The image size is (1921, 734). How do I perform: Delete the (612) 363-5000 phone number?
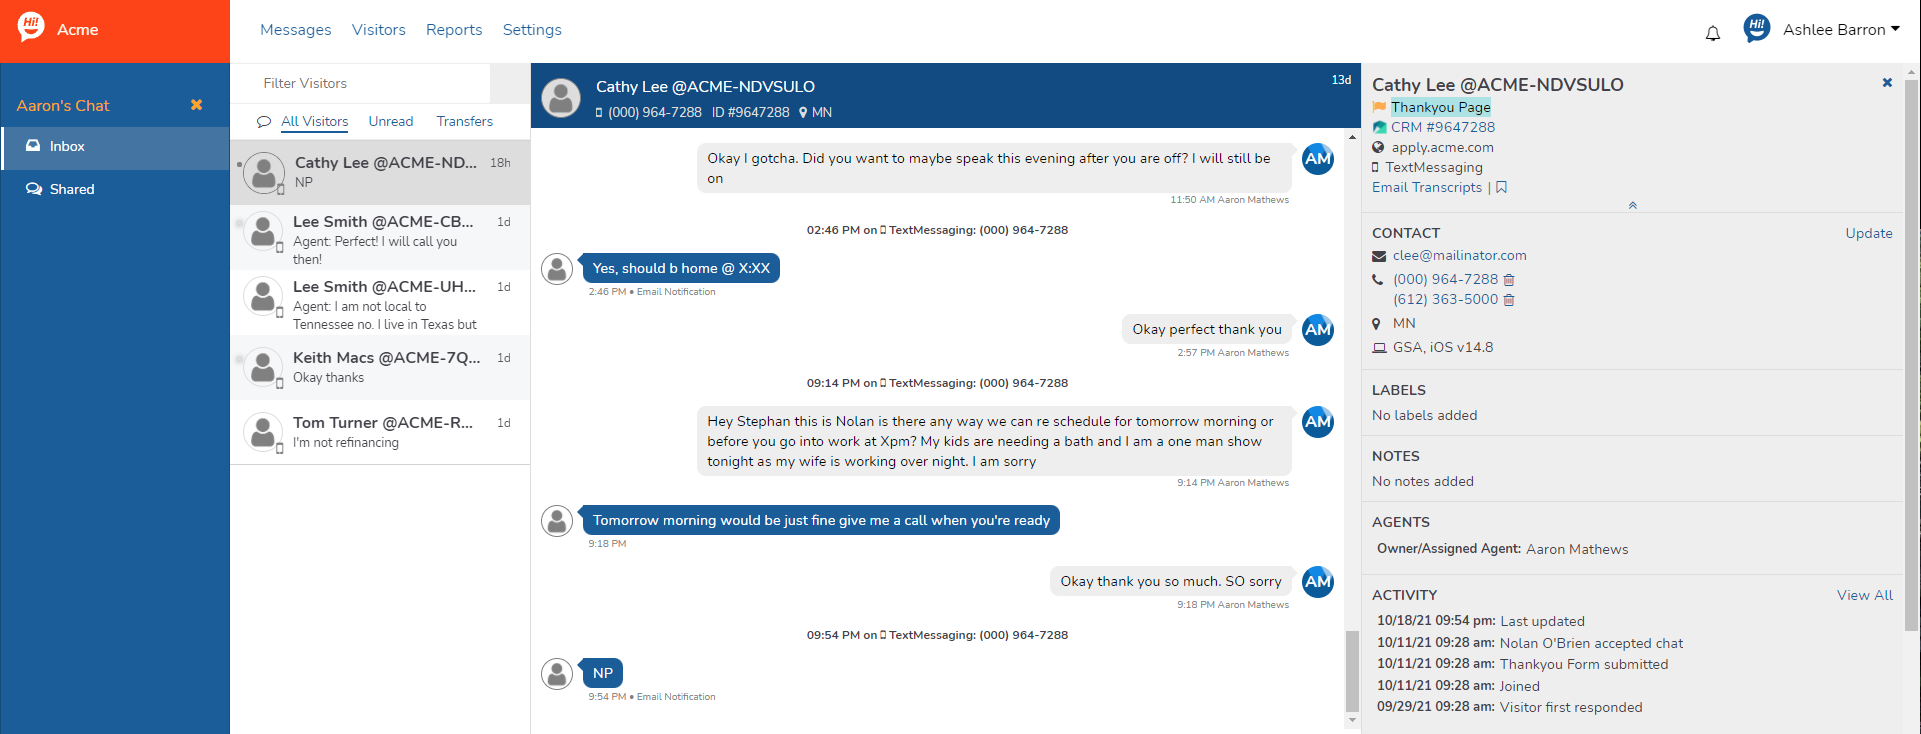click(x=1509, y=300)
